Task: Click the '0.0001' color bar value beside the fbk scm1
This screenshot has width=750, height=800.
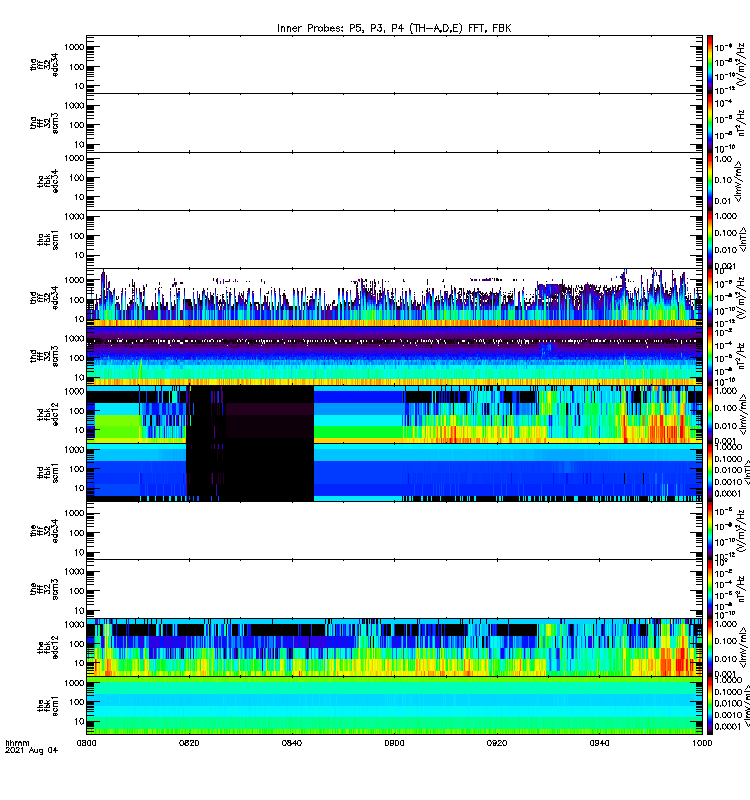Action: (x=727, y=727)
